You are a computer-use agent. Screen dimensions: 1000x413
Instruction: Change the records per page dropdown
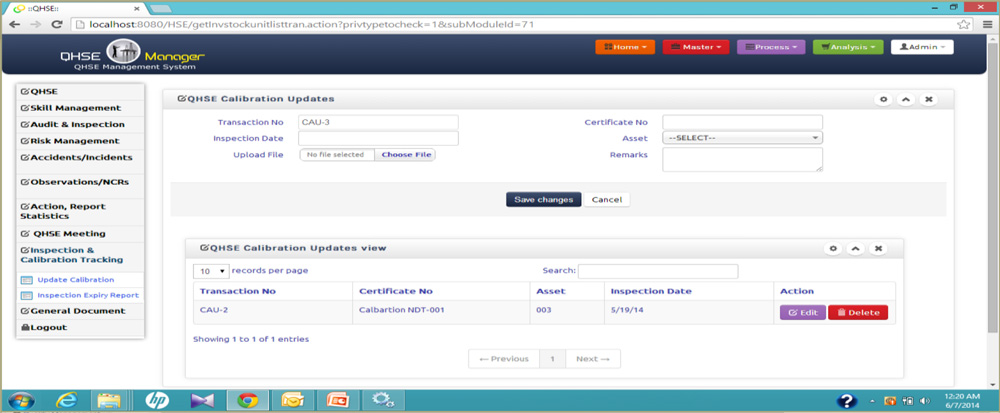pyautogui.click(x=210, y=271)
